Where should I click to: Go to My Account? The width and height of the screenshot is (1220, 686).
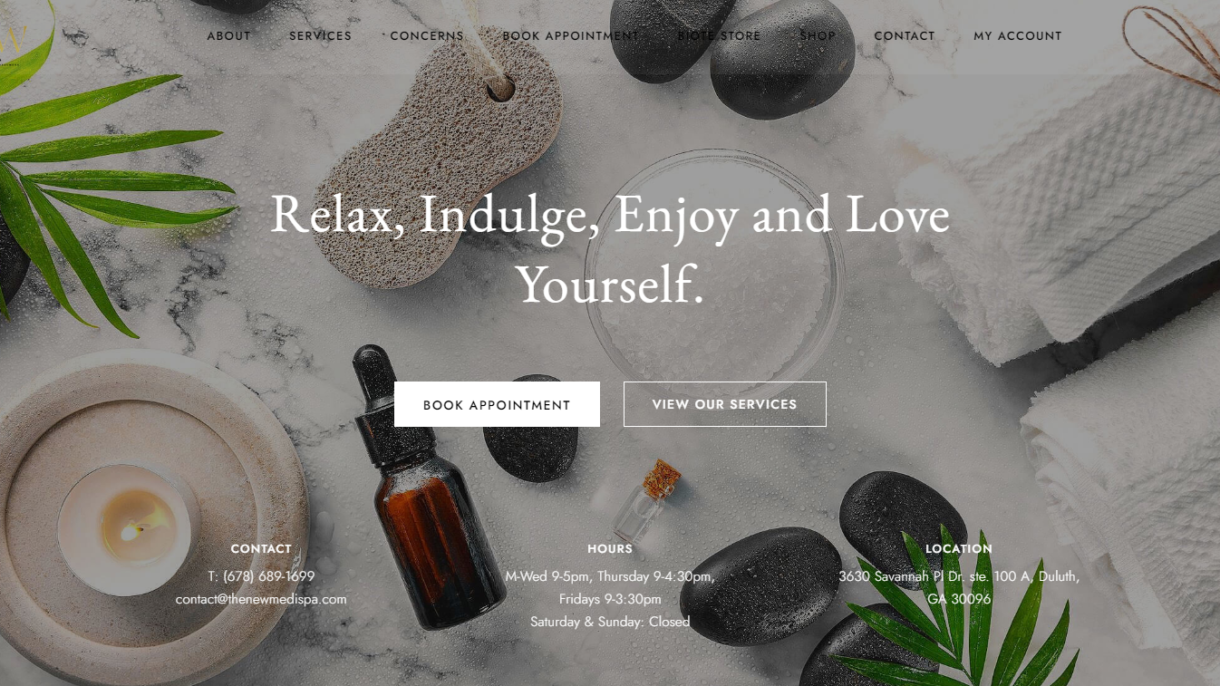coord(1017,36)
